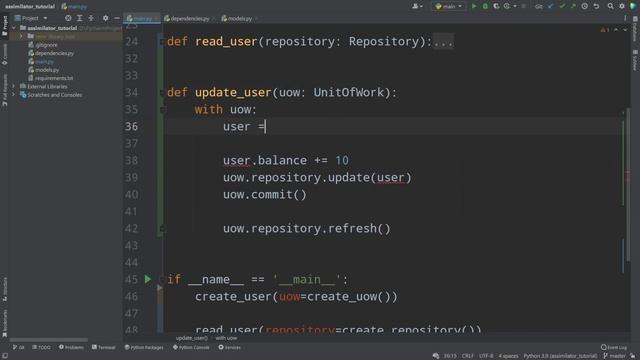
Task: Select opened file locate icon in Project panel
Action: 68,18
